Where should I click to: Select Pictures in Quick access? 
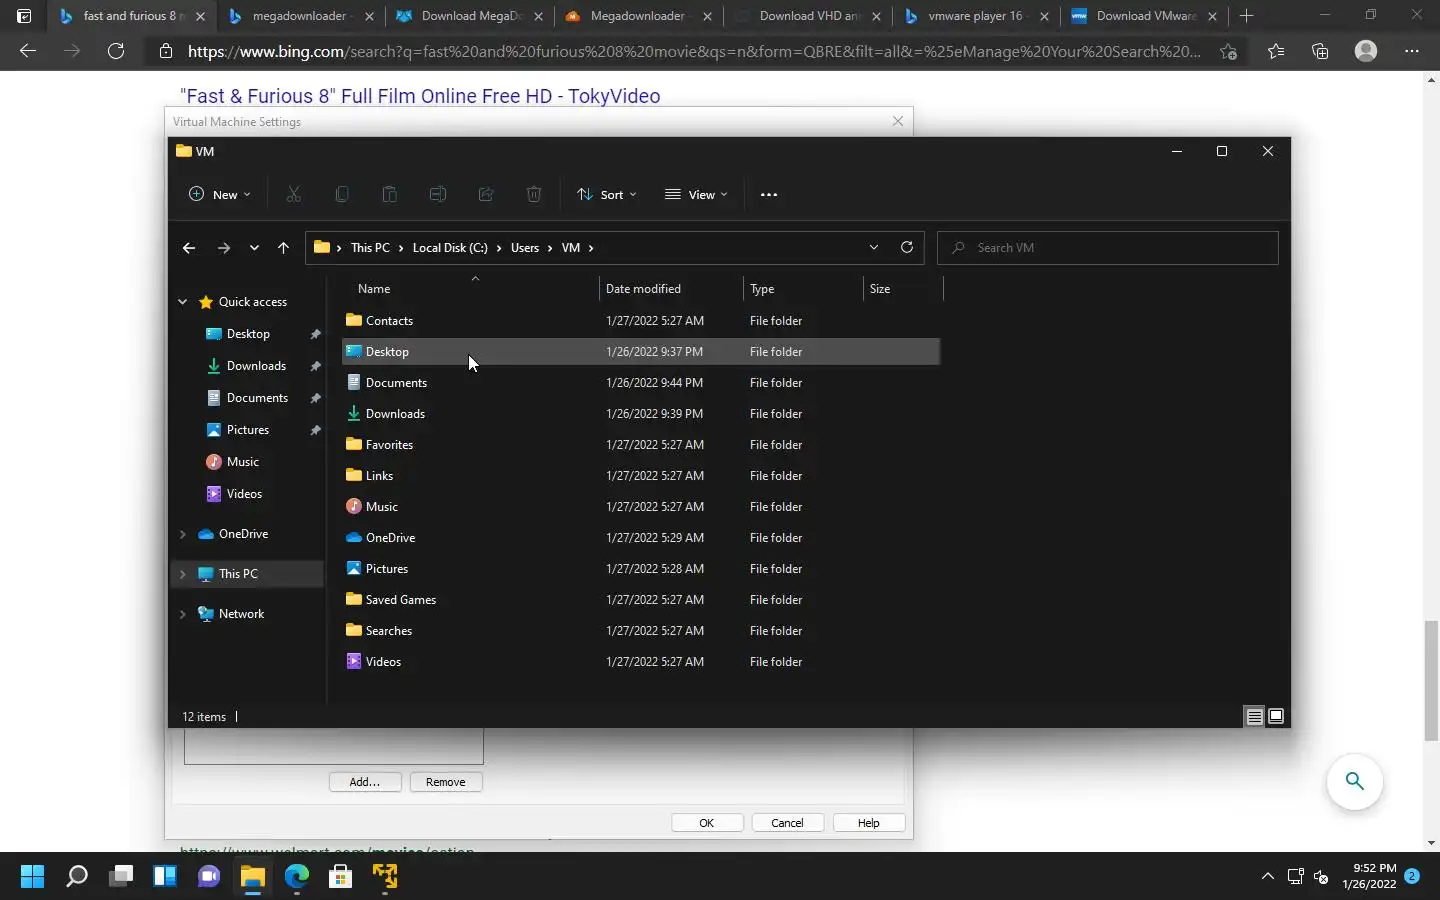[x=248, y=430]
